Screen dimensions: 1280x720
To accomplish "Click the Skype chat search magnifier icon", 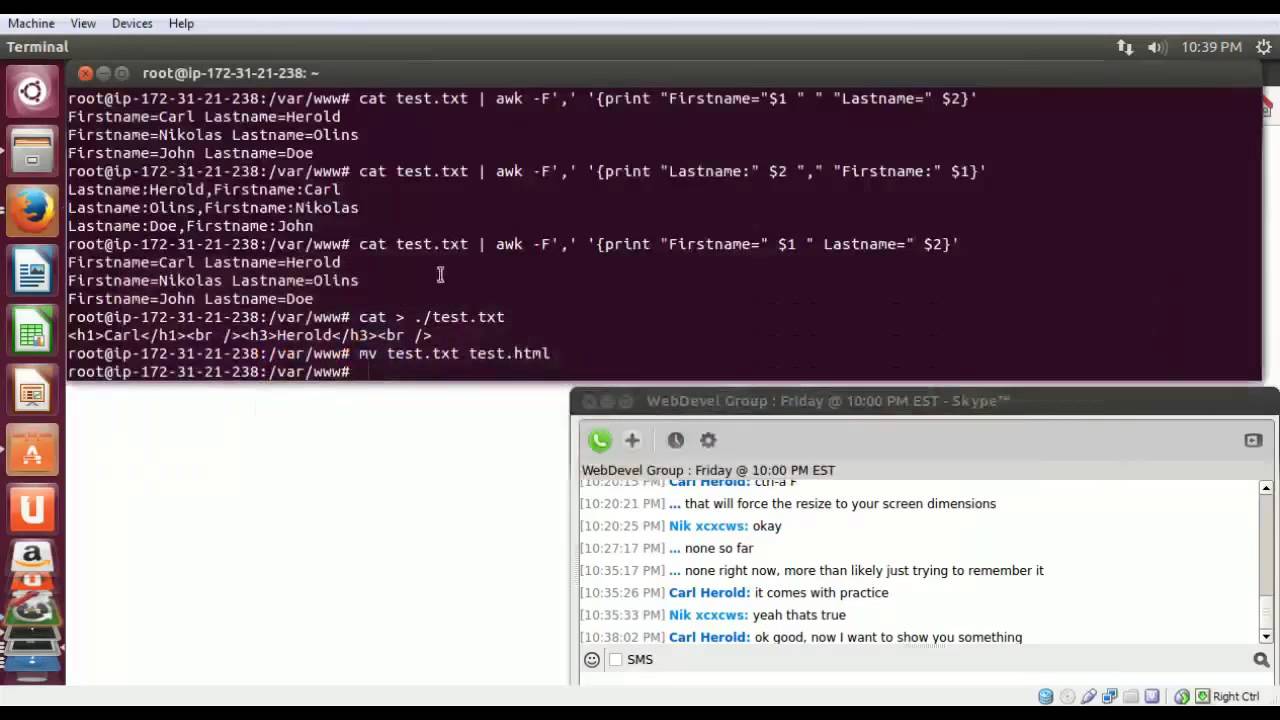I will coord(1261,660).
